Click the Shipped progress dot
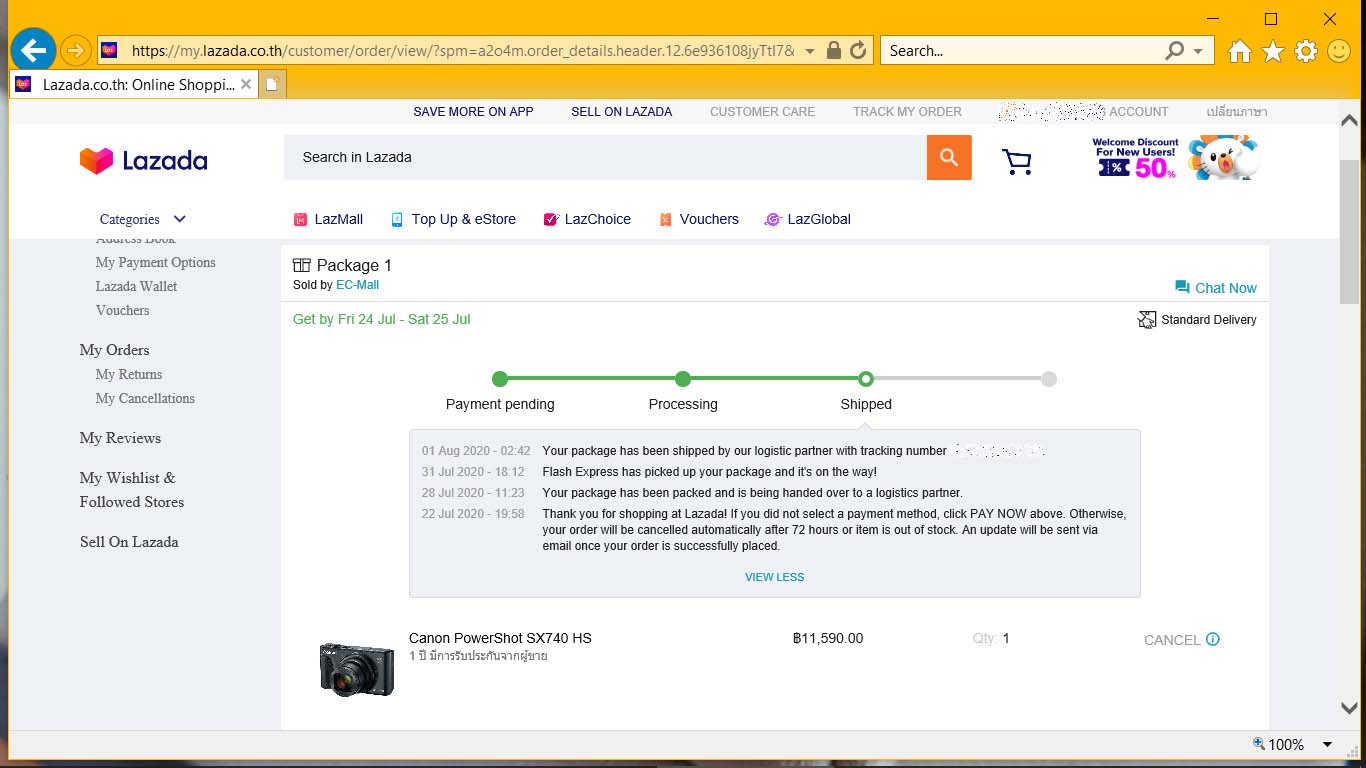The image size is (1366, 768). point(866,379)
